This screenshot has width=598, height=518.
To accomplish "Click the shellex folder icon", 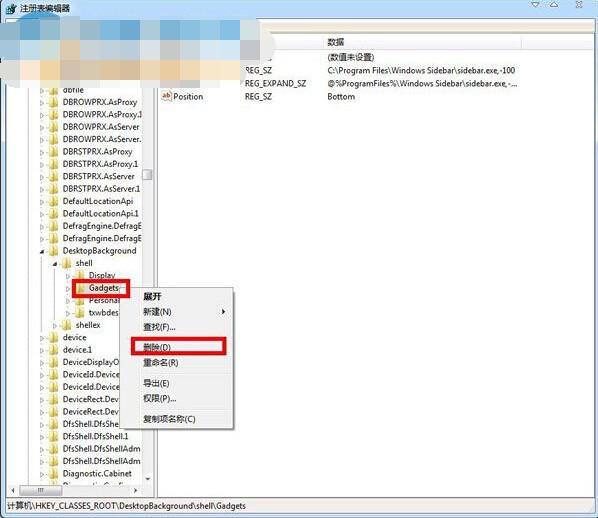I will coord(67,325).
